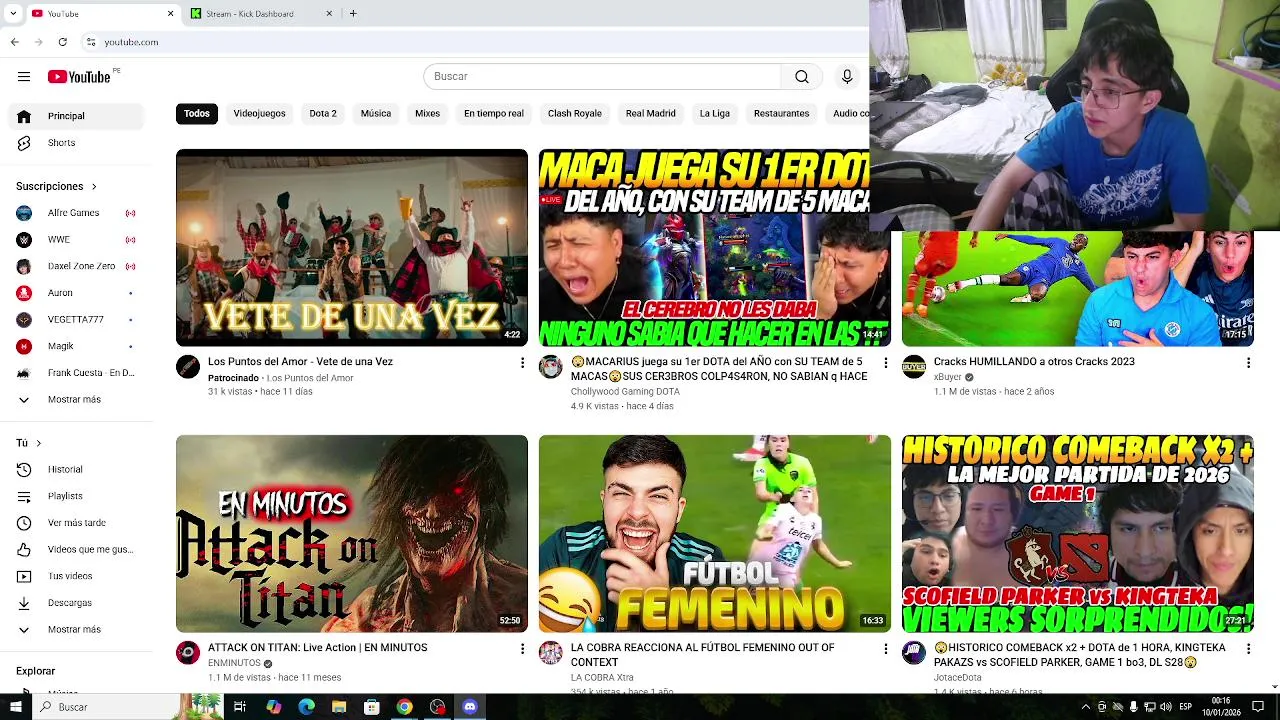
Task: Play the Fútbol Femenino thumbnail
Action: 715,534
